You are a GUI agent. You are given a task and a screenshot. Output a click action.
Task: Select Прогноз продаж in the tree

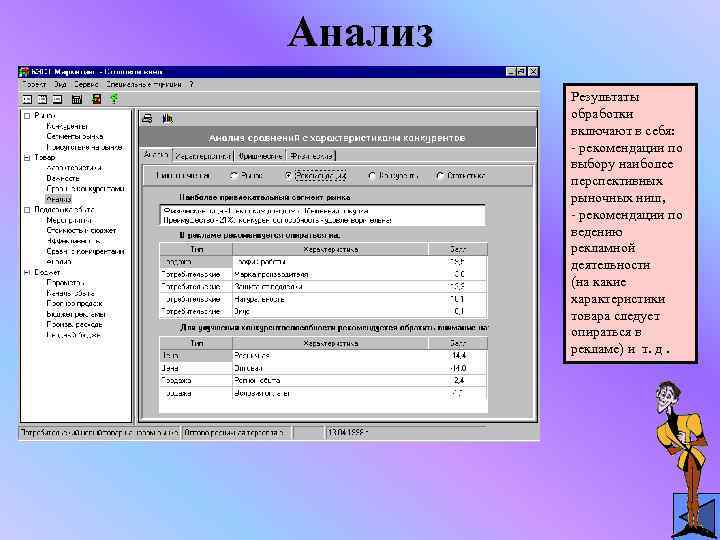74,304
